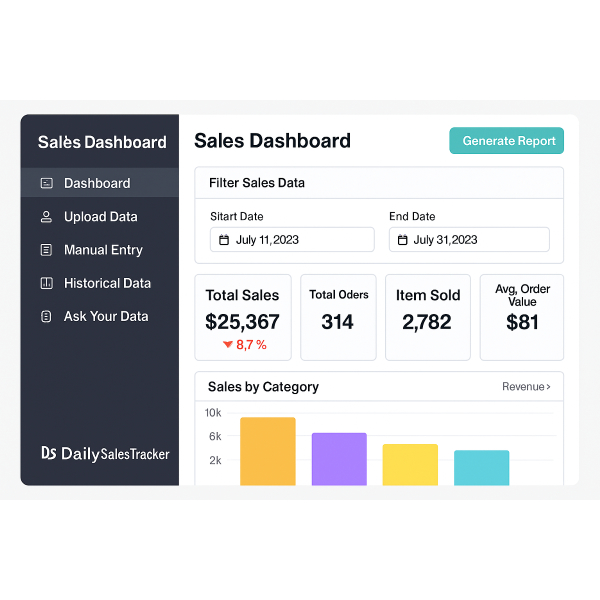Click the Total Sales $25,367 card

[x=243, y=317]
